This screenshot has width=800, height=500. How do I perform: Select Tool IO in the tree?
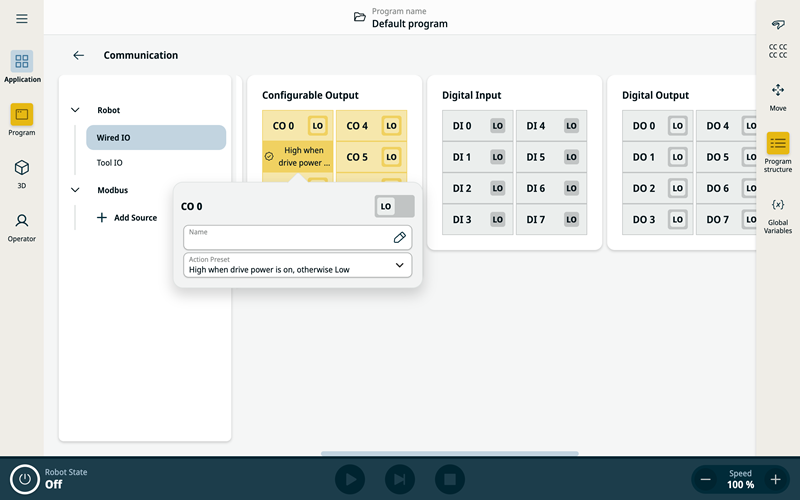[x=110, y=162]
